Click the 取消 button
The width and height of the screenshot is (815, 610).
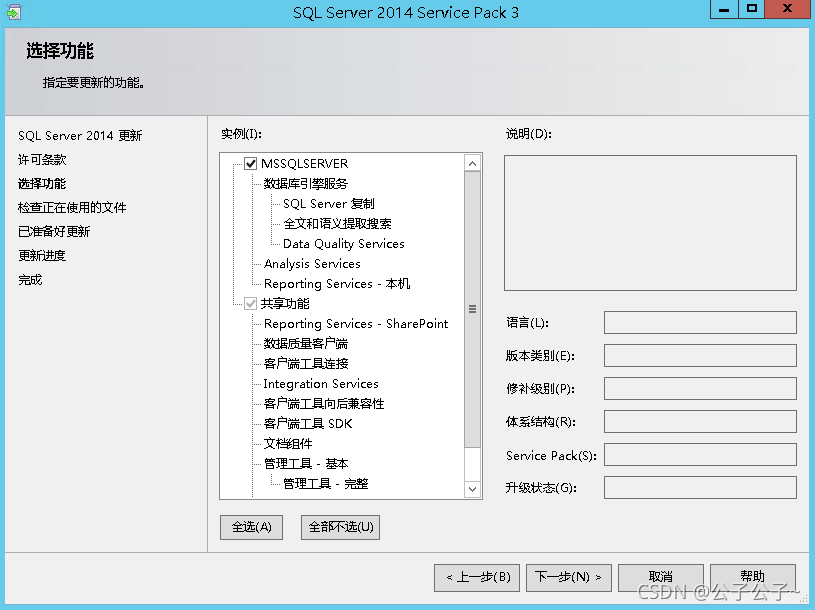click(x=661, y=577)
